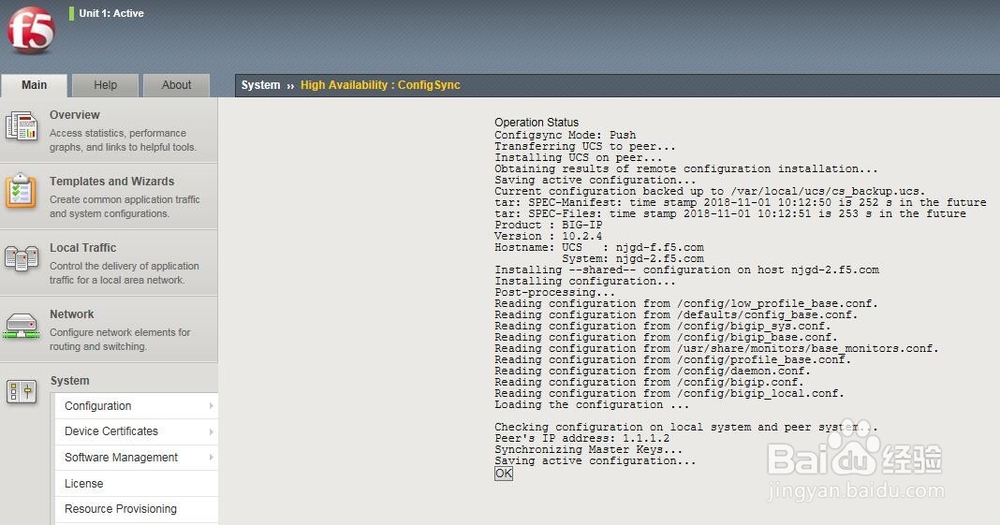Click the cs_backup.ucs backup path line
The width and height of the screenshot is (1000, 525).
pyautogui.click(x=709, y=191)
